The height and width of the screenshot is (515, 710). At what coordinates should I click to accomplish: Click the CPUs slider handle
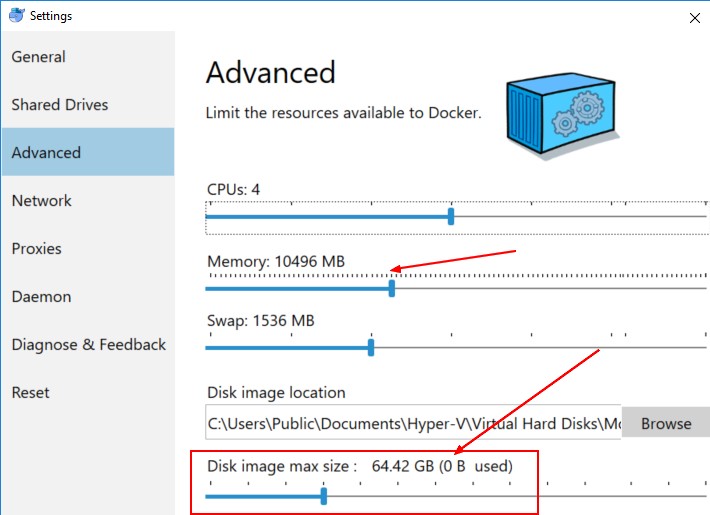click(451, 216)
